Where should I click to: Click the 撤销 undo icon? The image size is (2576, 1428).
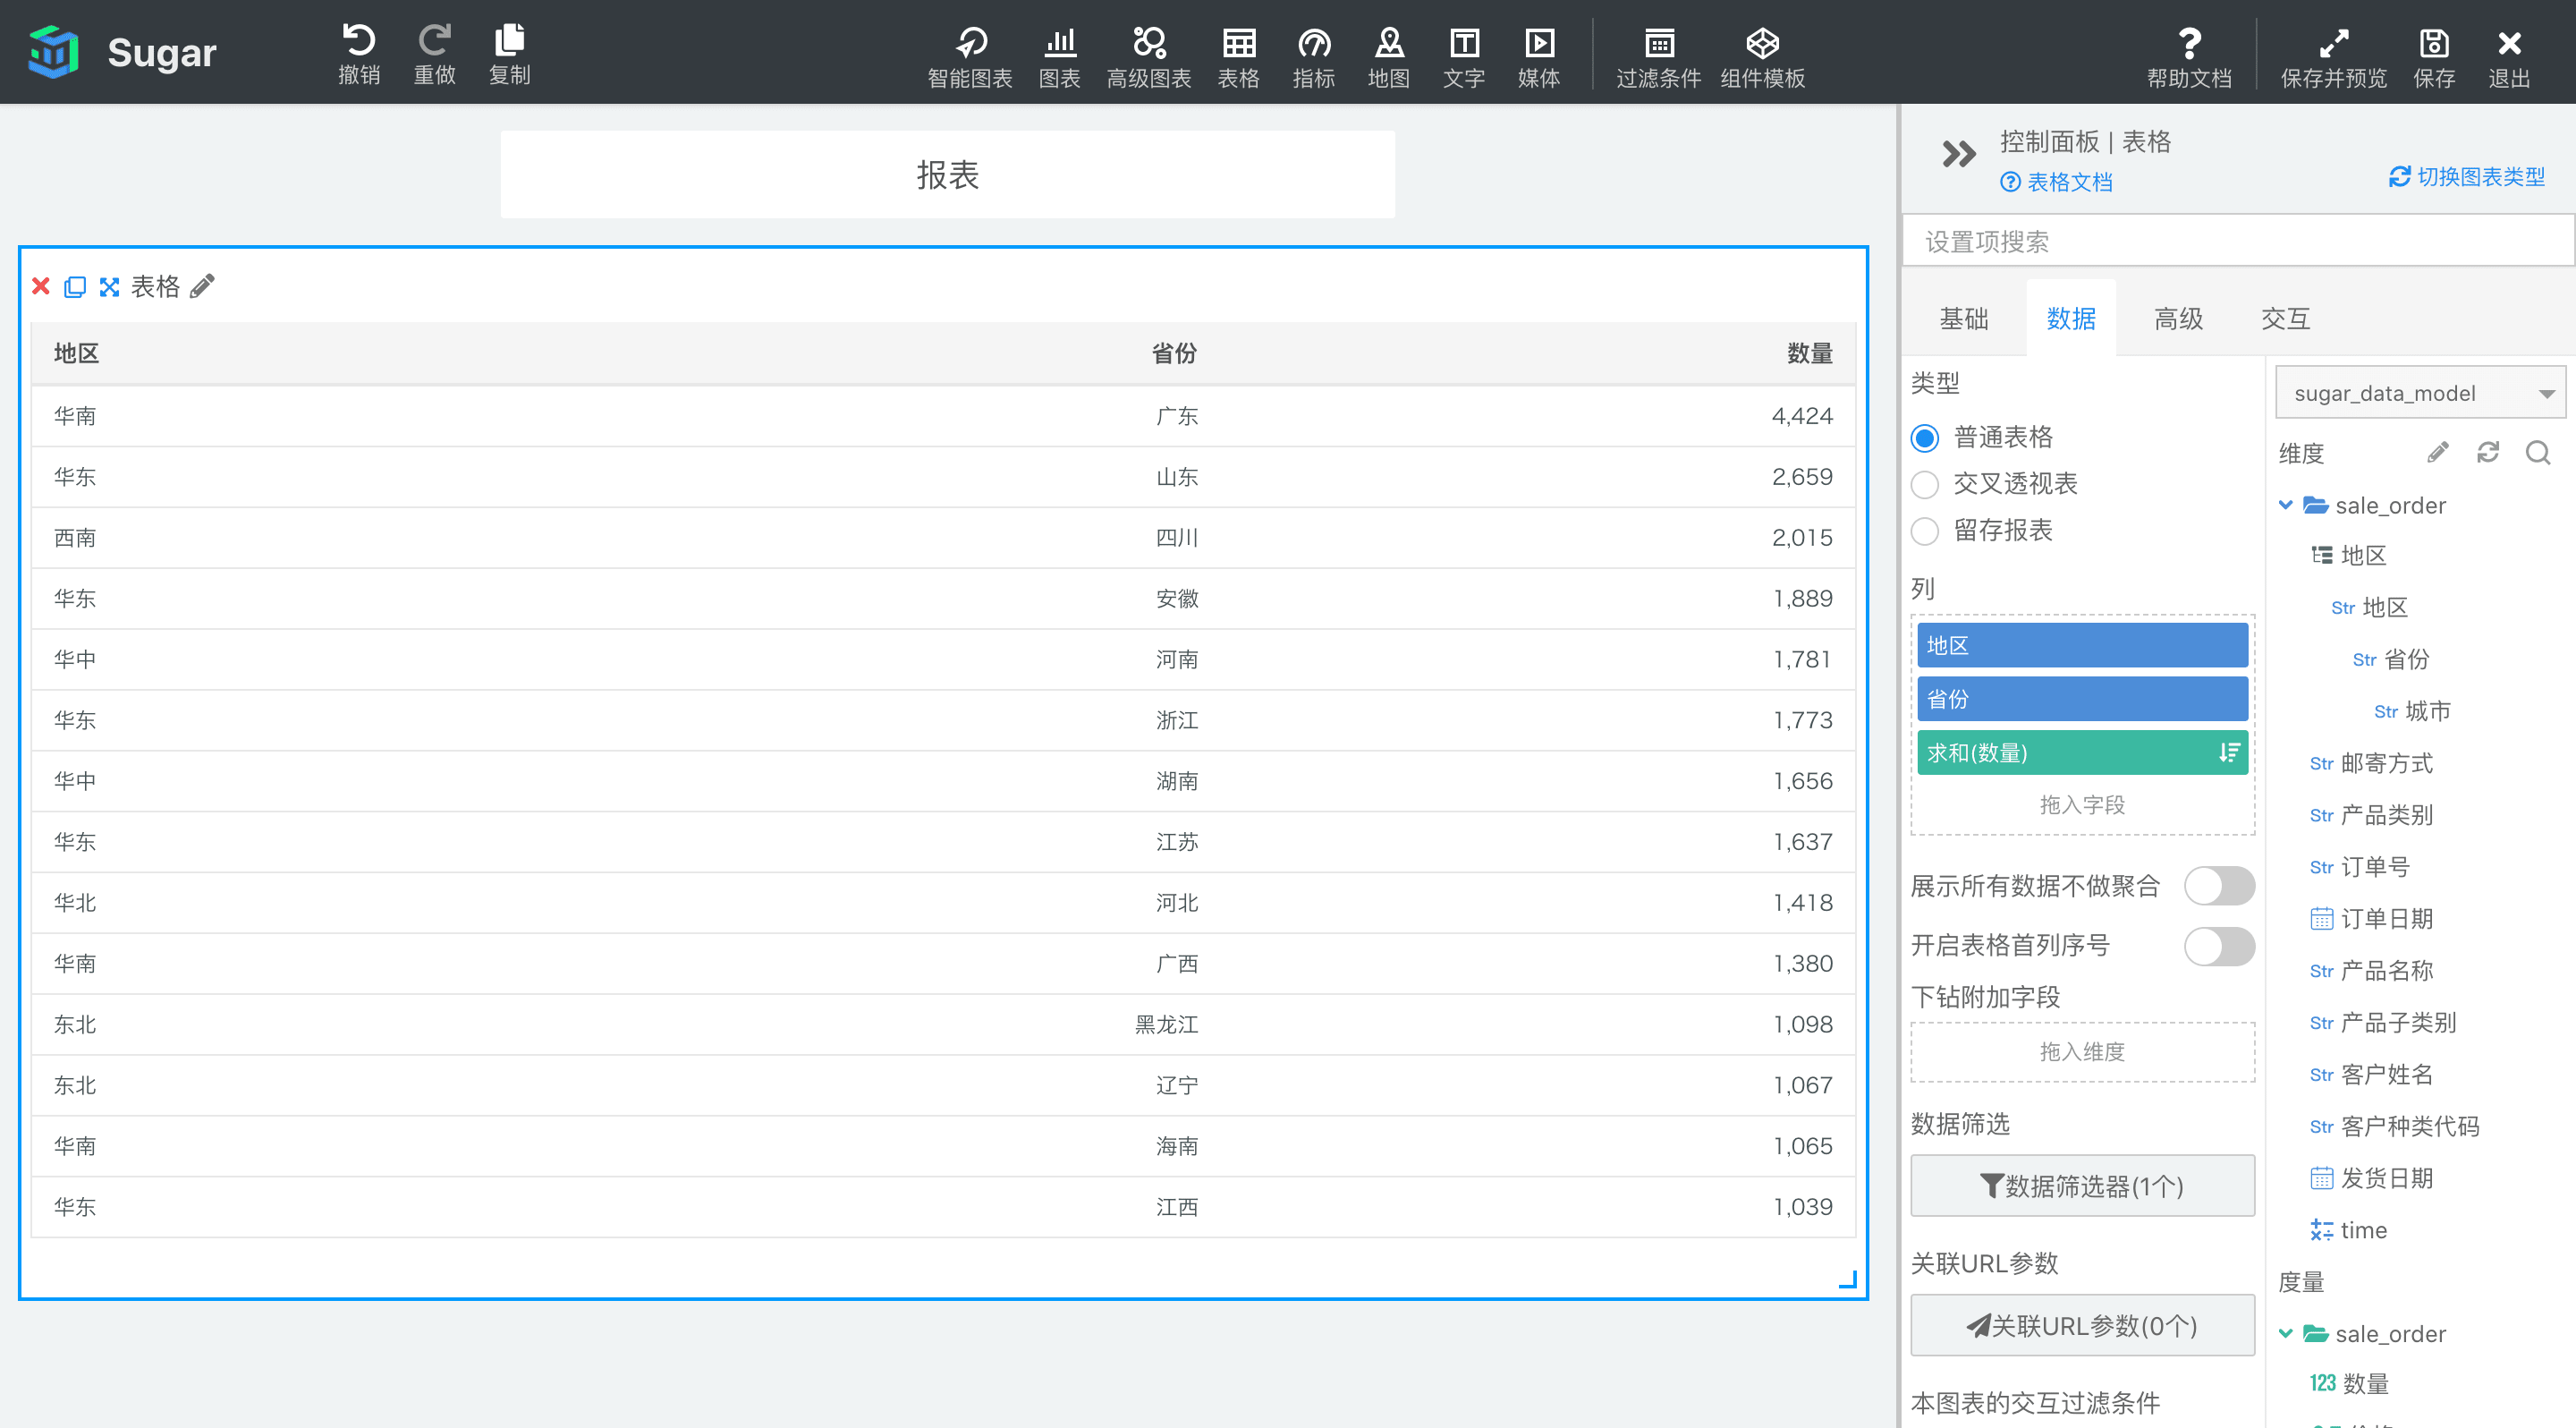[359, 53]
